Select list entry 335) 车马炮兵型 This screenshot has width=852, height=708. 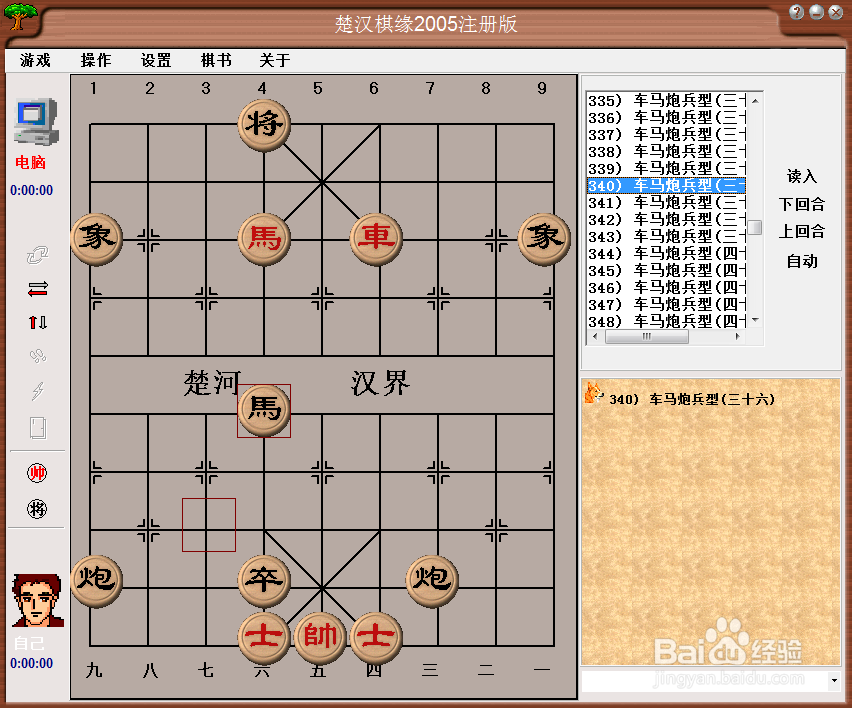(x=666, y=101)
